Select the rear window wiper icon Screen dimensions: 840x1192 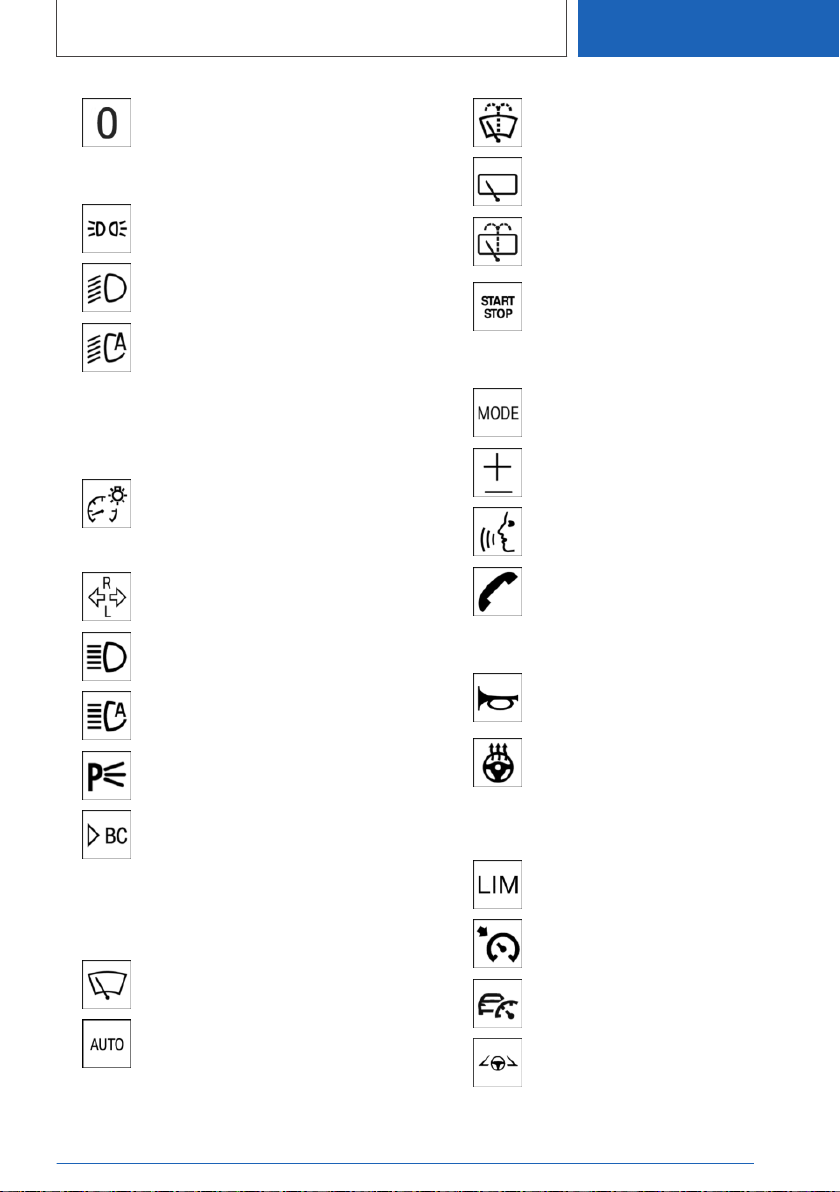497,182
